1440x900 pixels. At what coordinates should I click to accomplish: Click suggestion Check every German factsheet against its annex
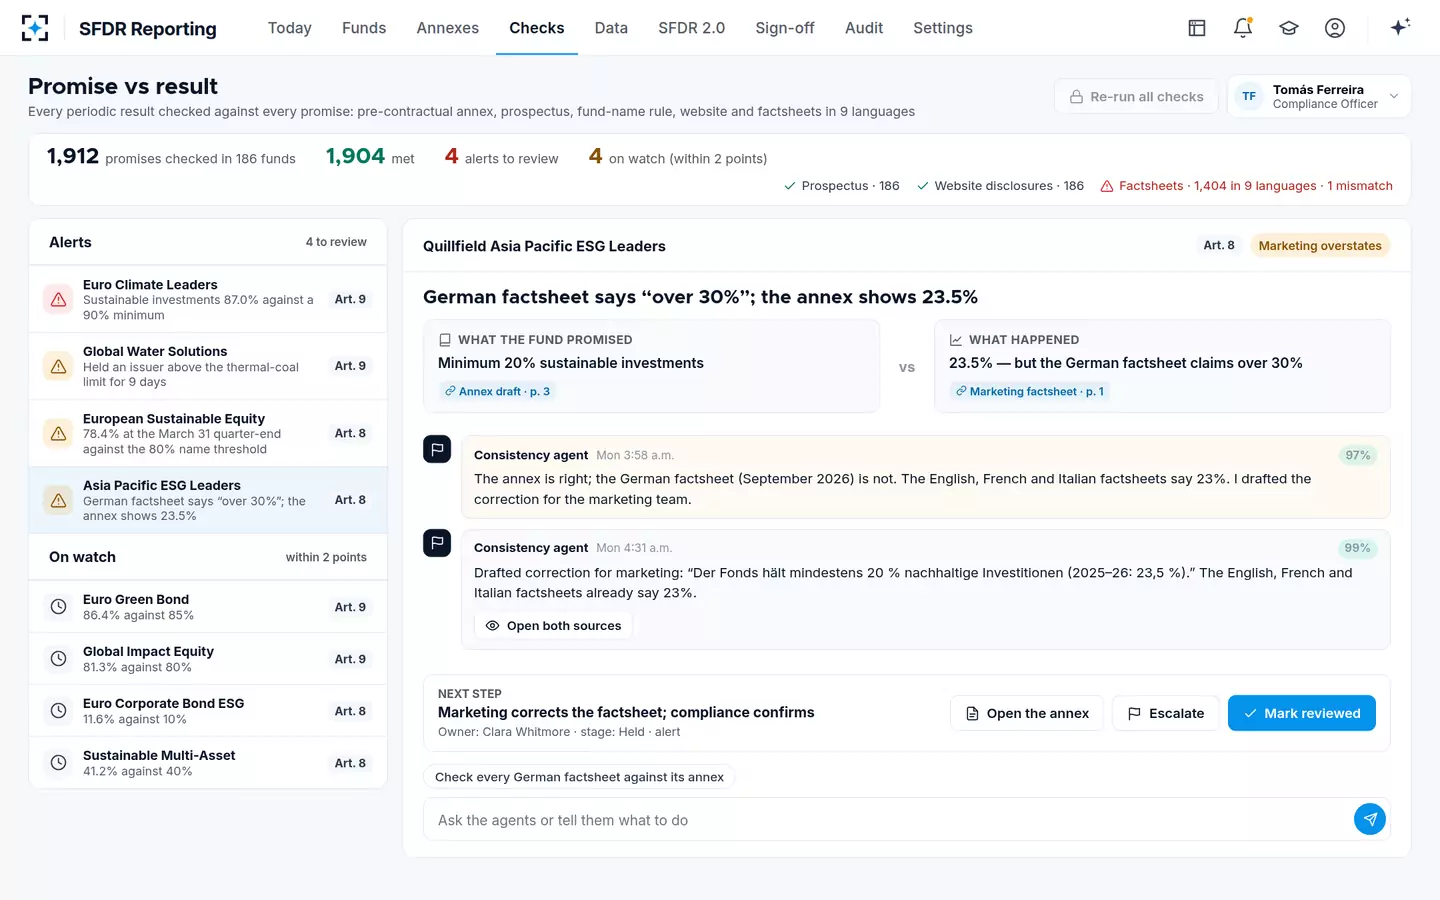(x=579, y=777)
